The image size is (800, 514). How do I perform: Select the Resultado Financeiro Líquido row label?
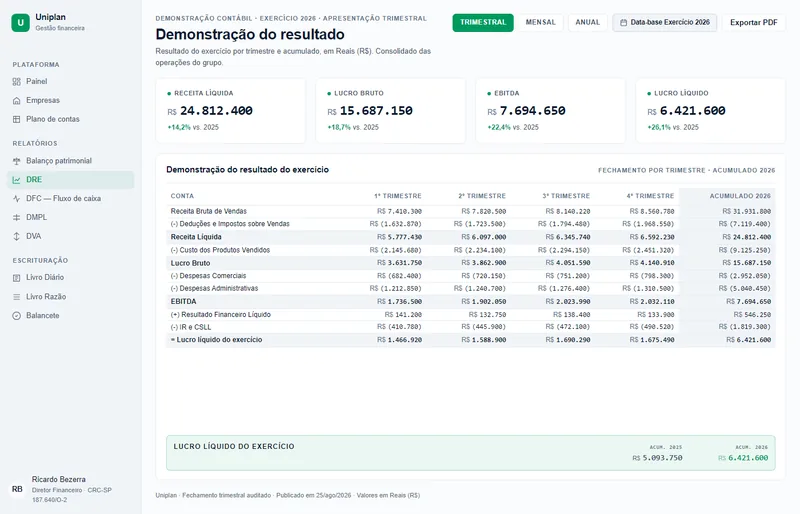tap(221, 315)
